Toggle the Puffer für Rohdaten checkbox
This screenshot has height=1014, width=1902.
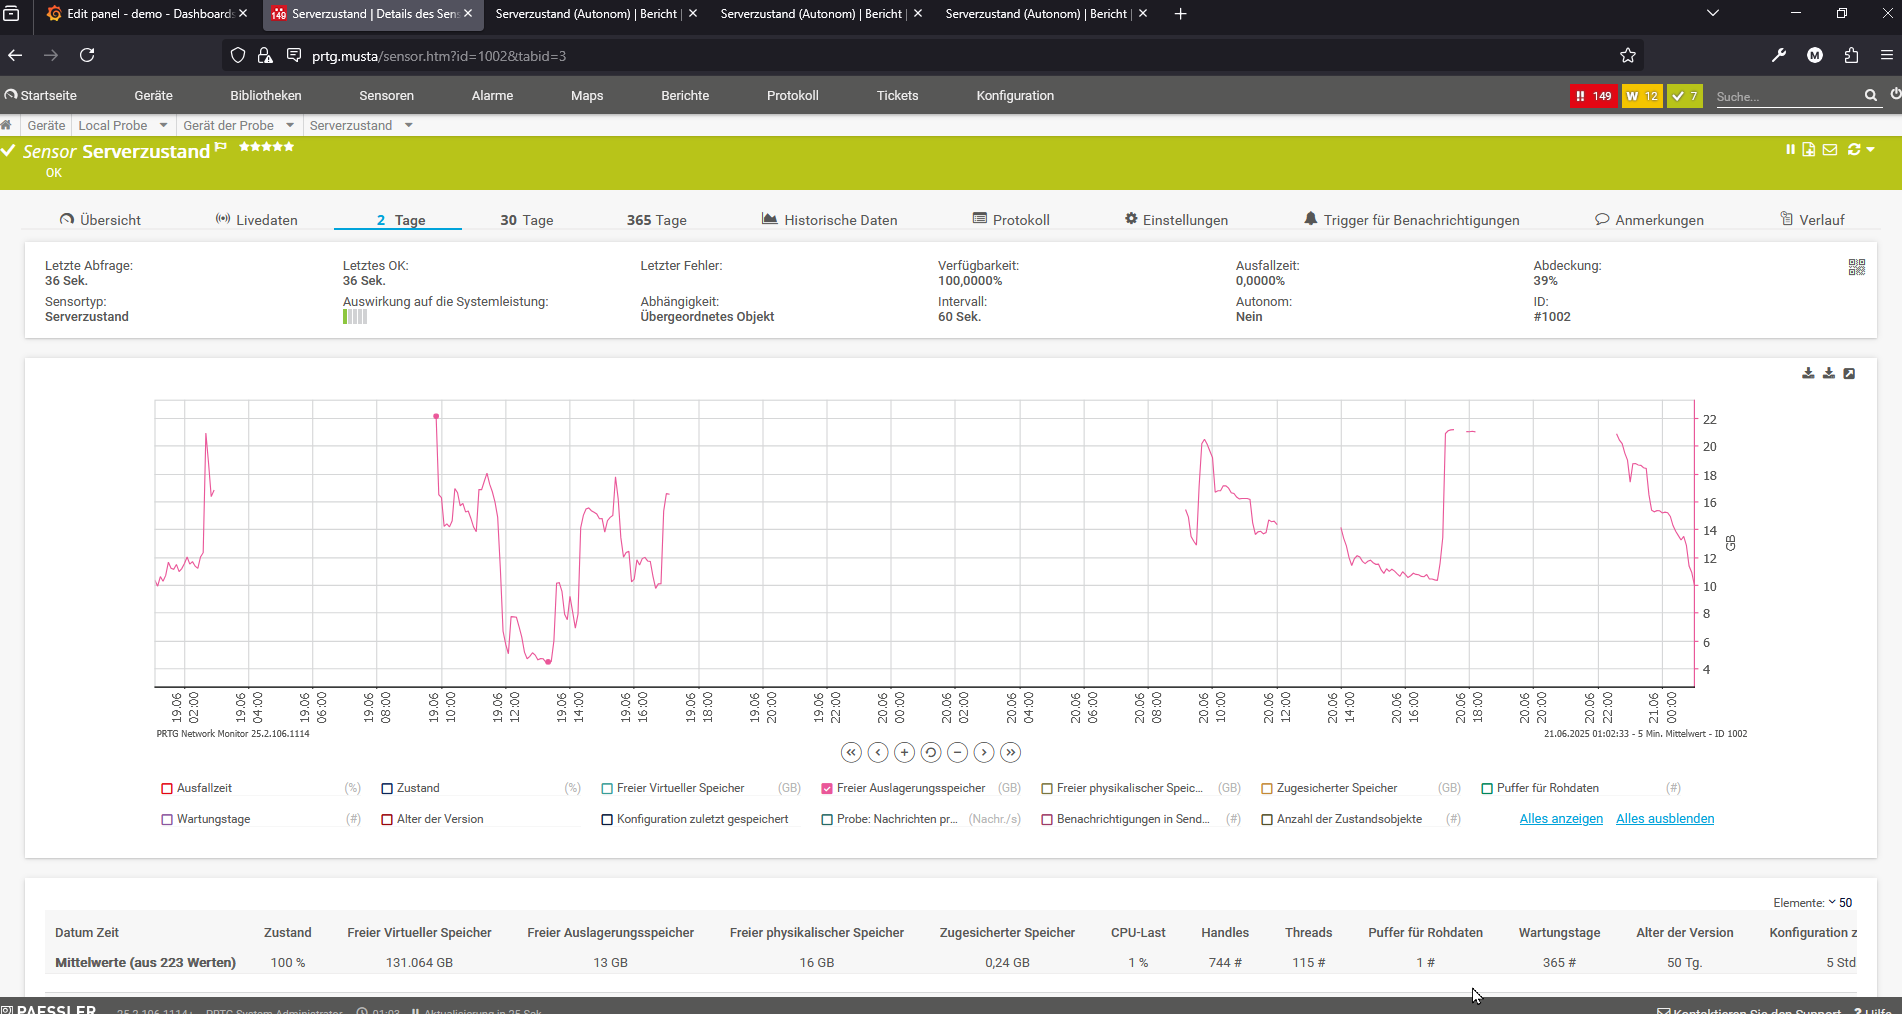point(1487,789)
